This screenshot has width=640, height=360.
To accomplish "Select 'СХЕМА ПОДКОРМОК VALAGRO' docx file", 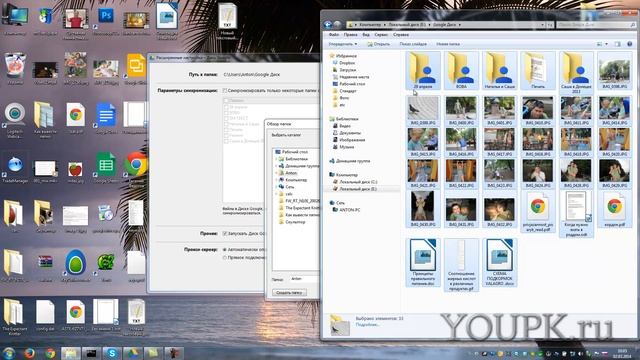I will [x=500, y=262].
